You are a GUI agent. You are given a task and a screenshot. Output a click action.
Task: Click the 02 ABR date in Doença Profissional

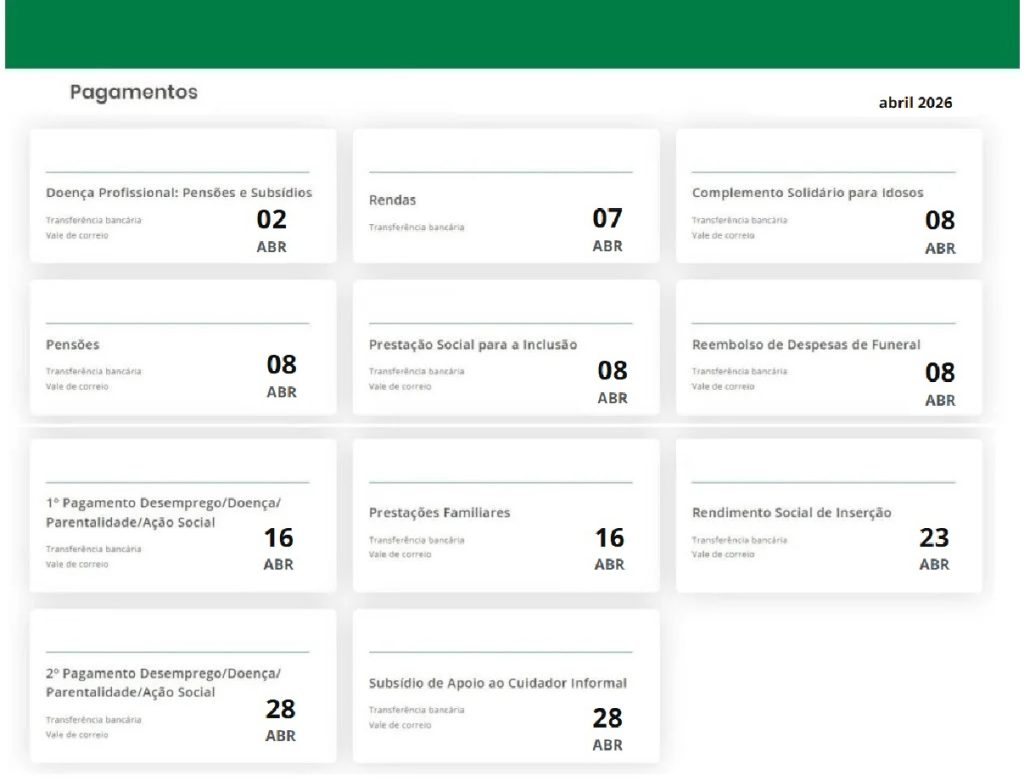pos(271,230)
